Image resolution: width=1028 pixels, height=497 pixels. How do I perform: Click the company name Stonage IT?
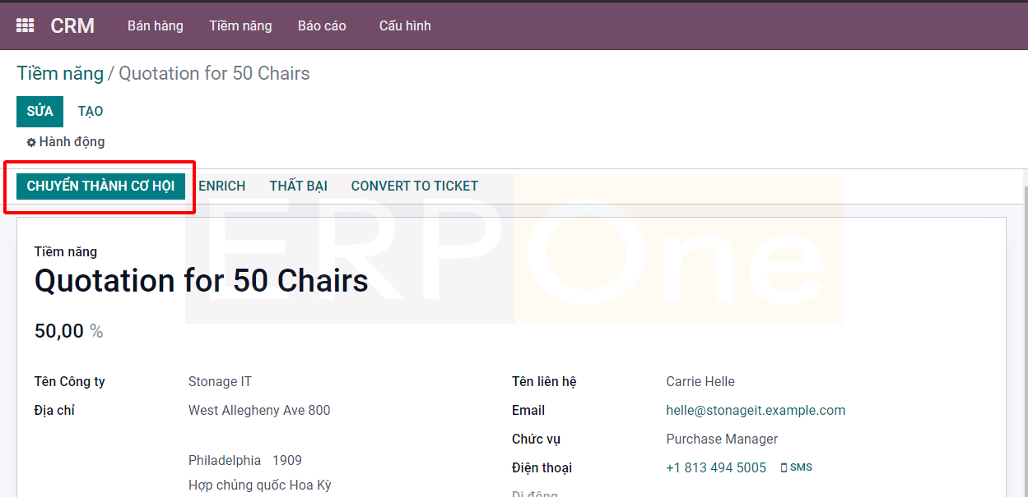click(x=220, y=382)
